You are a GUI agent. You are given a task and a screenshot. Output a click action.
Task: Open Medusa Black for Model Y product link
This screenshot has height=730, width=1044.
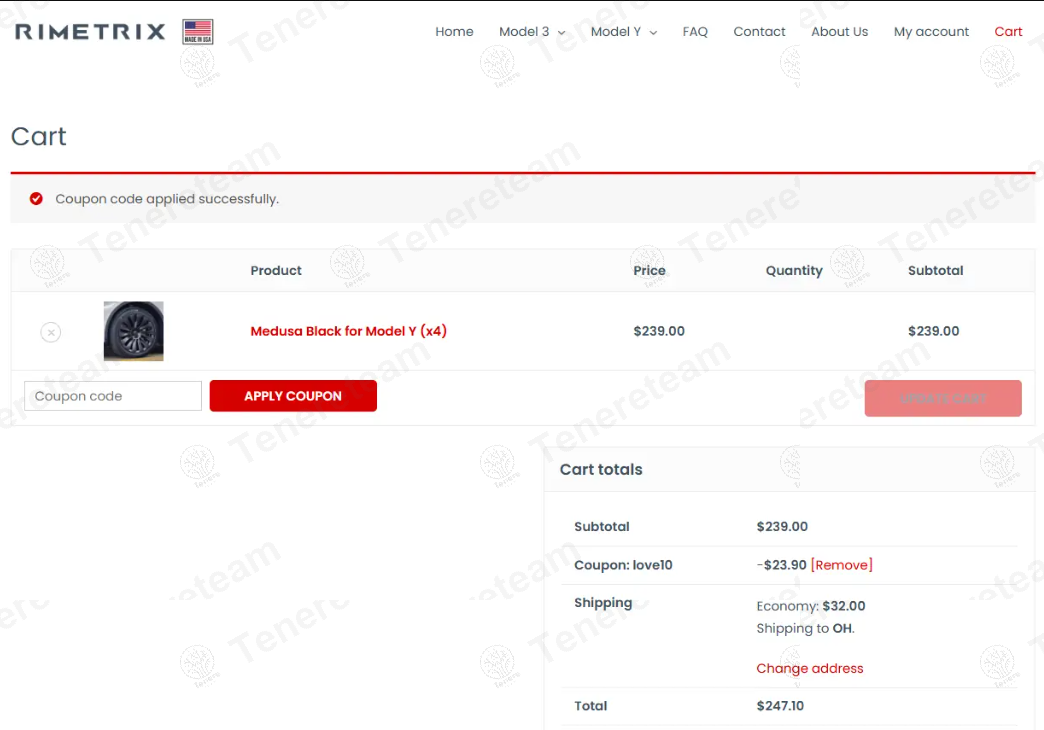click(x=348, y=331)
